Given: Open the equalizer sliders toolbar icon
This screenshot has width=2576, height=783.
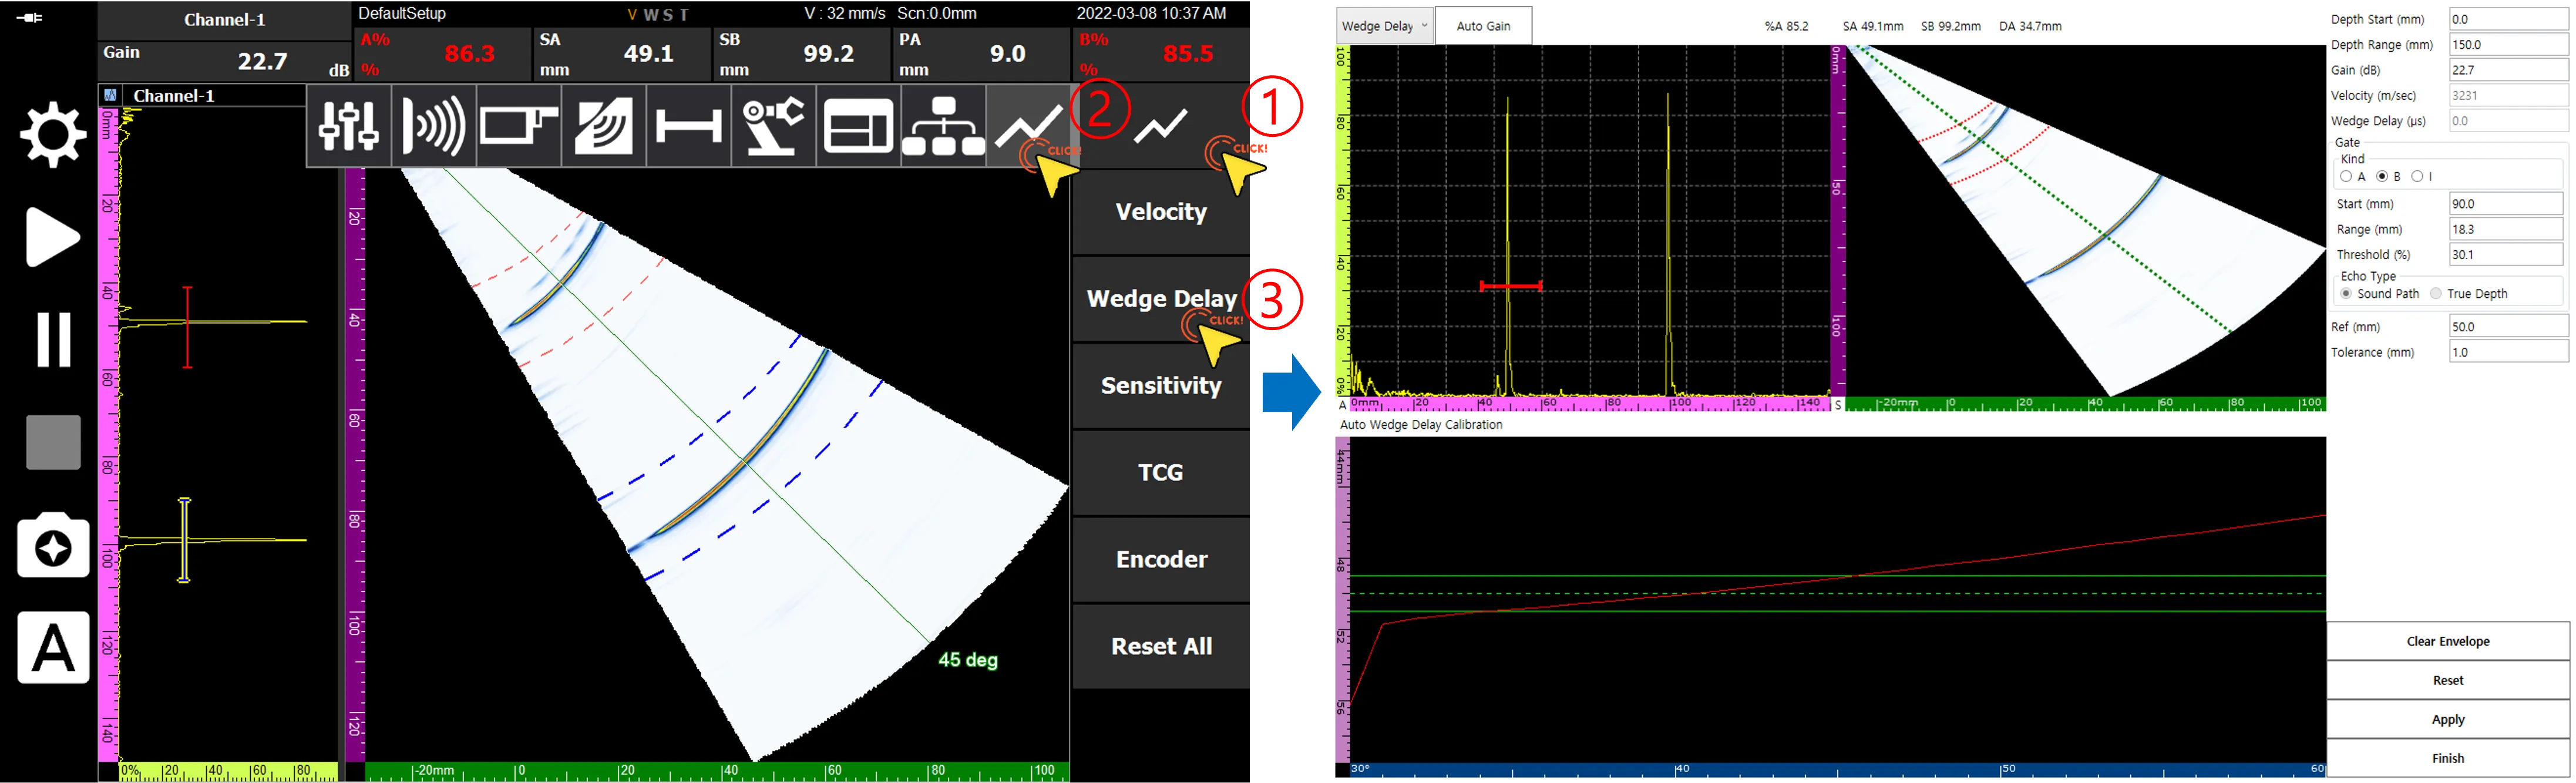Looking at the screenshot, I should point(348,126).
